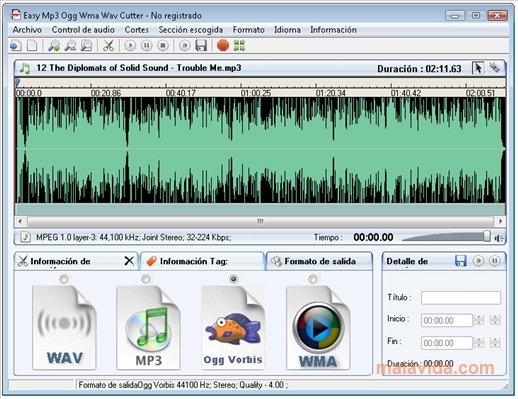Viewport: 518px width, 399px height.
Task: Click the green grid batch icon
Action: pos(239,45)
